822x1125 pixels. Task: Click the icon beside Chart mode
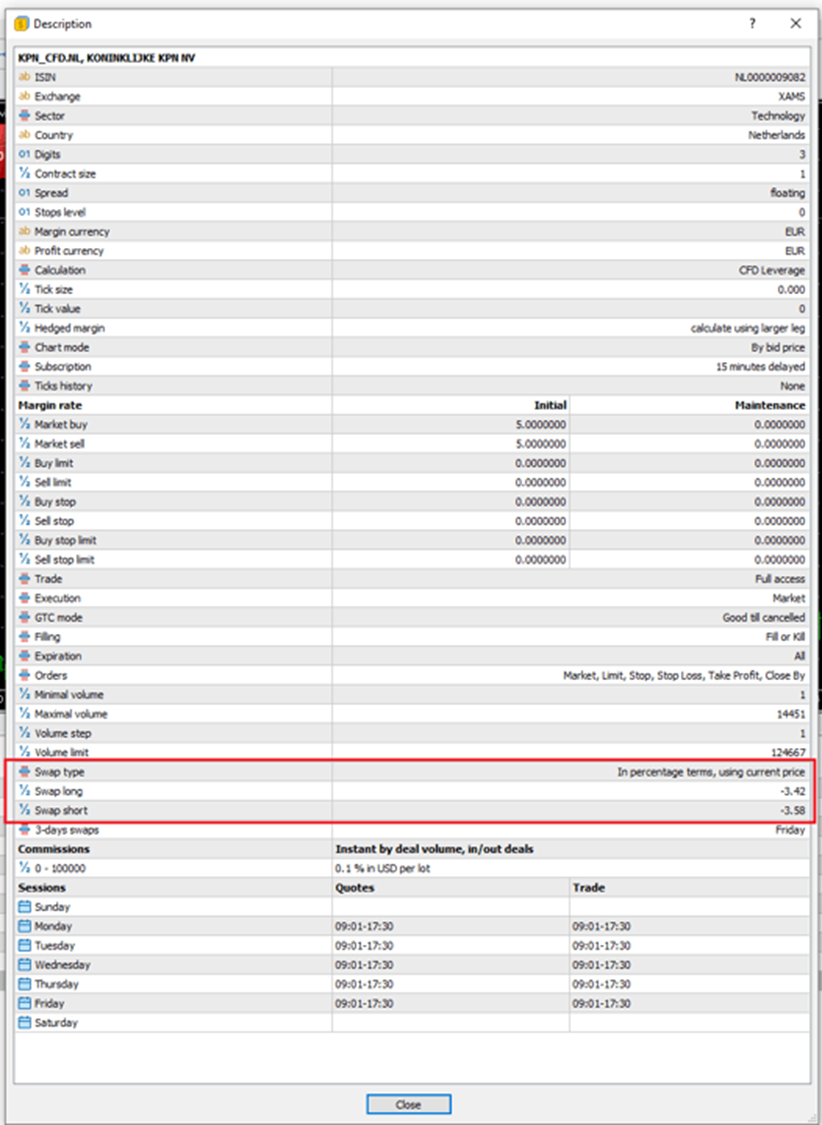click(22, 347)
